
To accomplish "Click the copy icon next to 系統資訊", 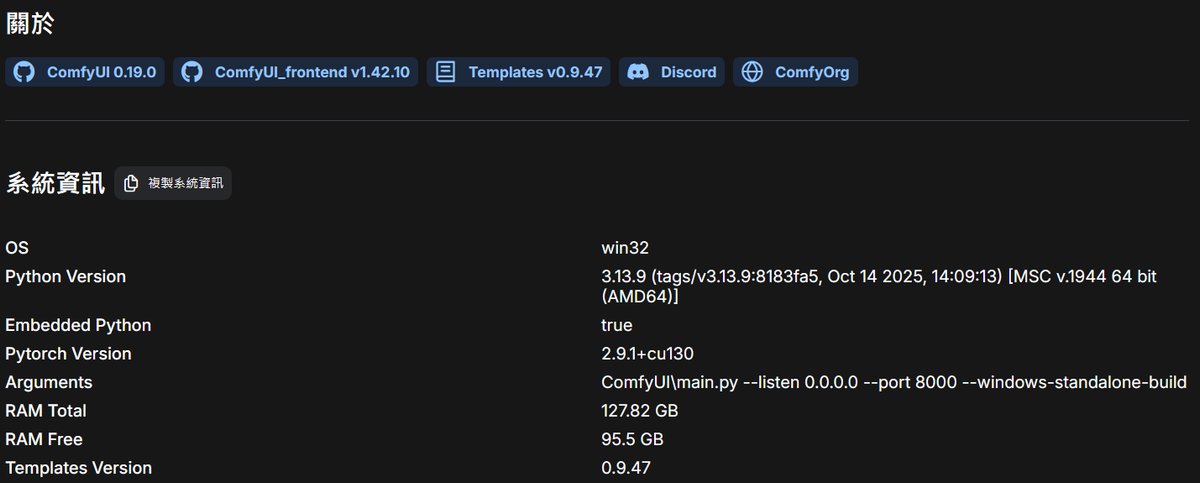I will tap(131, 184).
